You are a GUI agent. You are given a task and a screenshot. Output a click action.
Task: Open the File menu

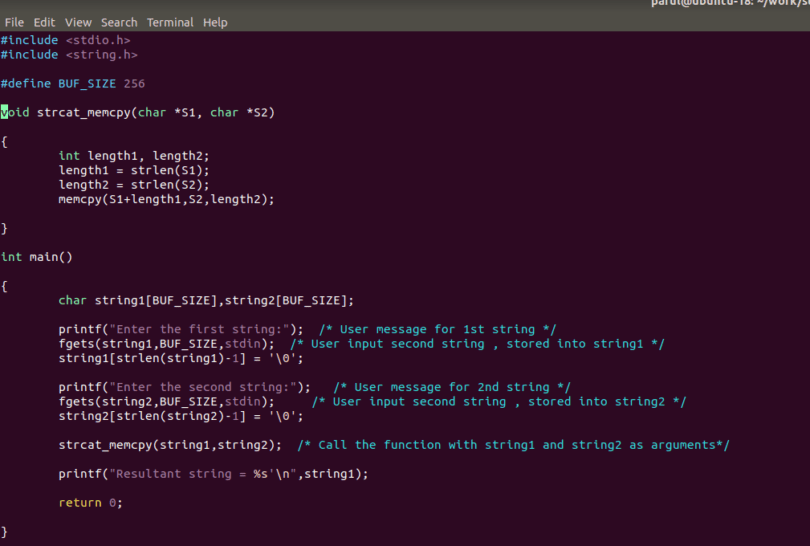coord(14,22)
